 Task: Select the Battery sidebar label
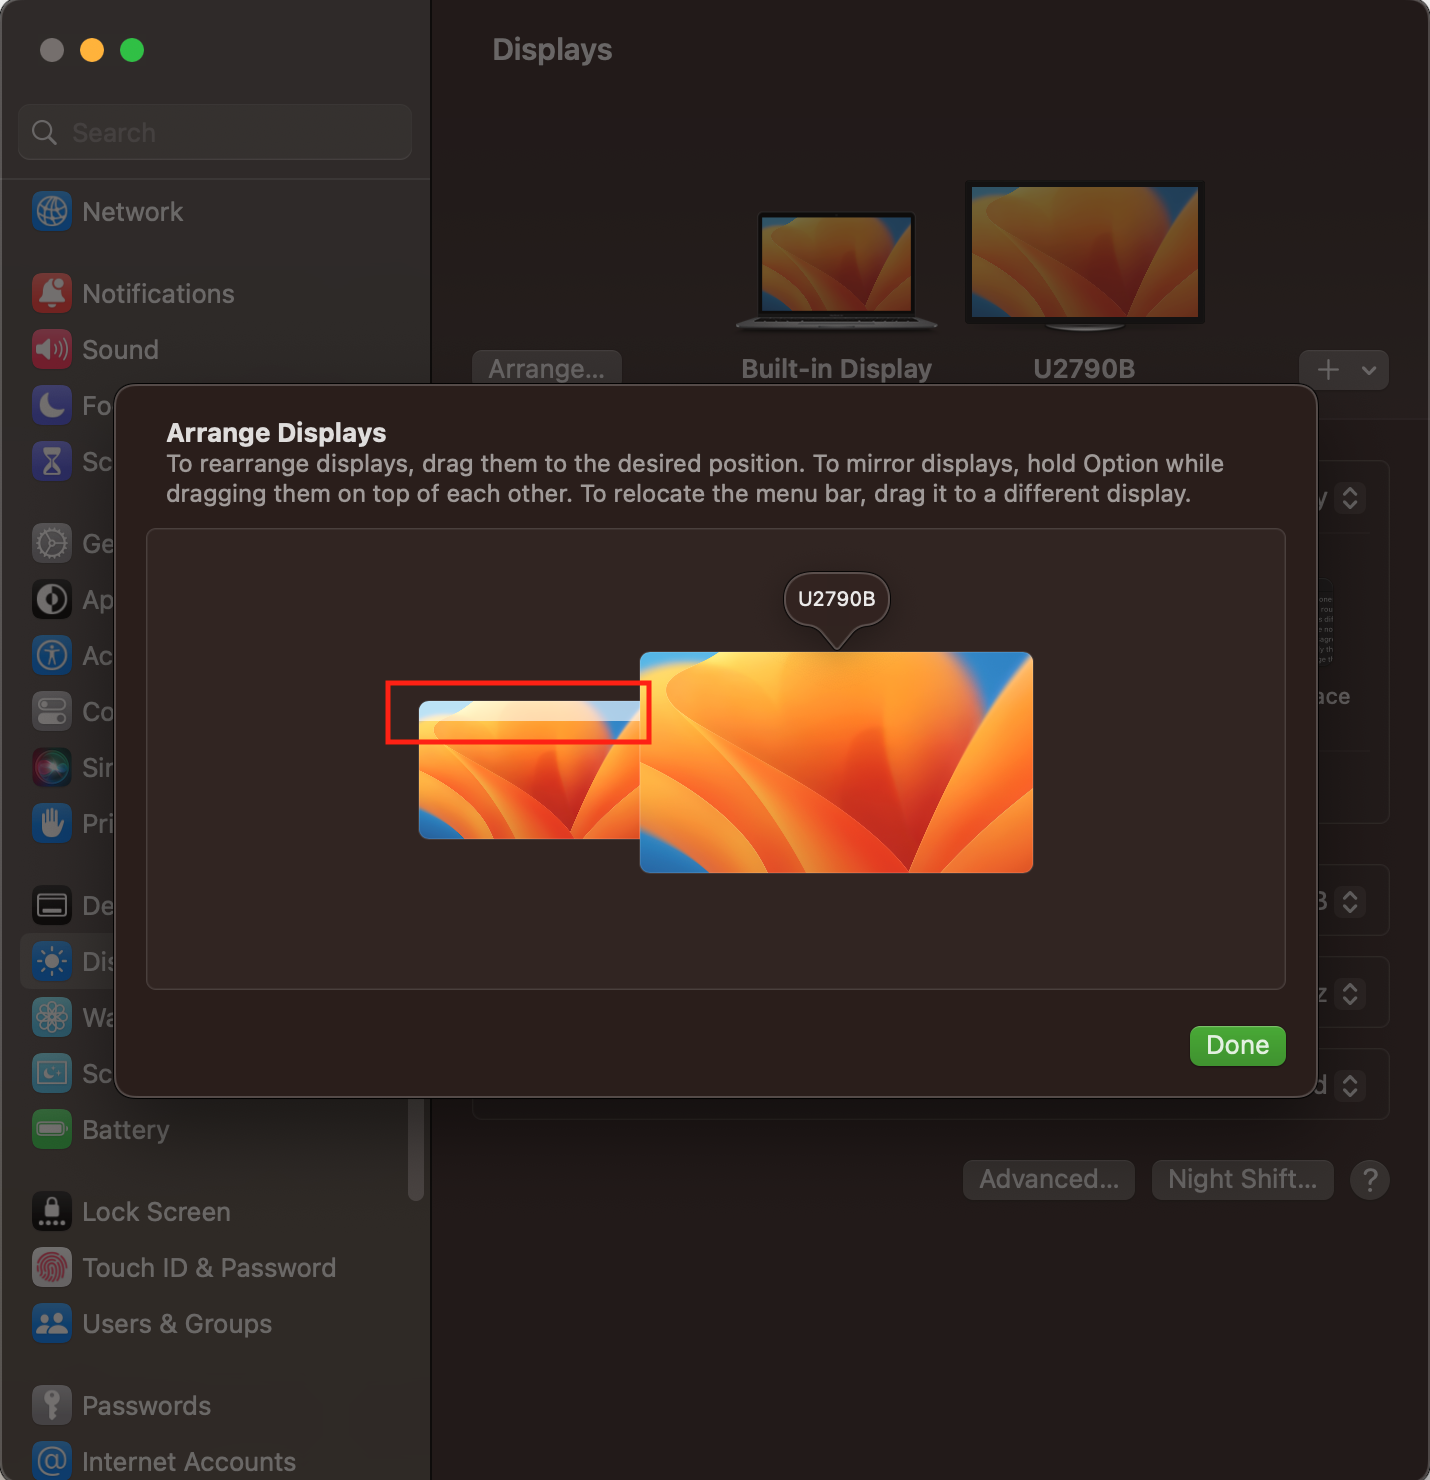point(126,1130)
